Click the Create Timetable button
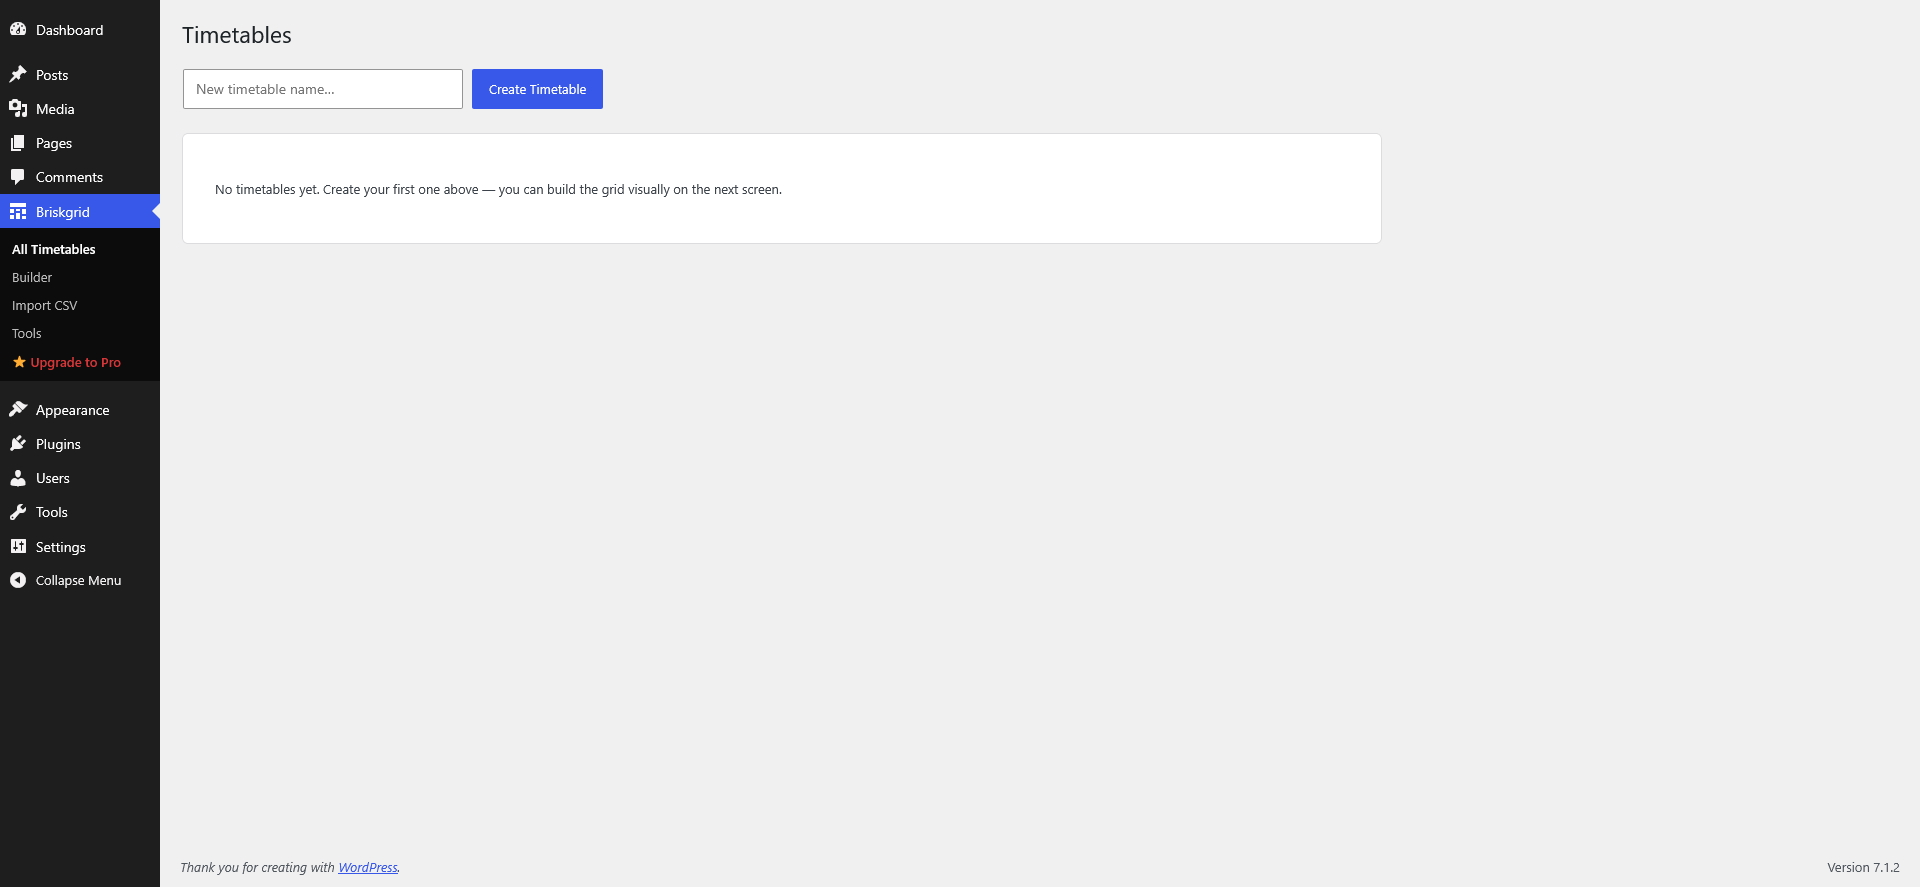Screen dimensions: 1920x887 pos(537,89)
